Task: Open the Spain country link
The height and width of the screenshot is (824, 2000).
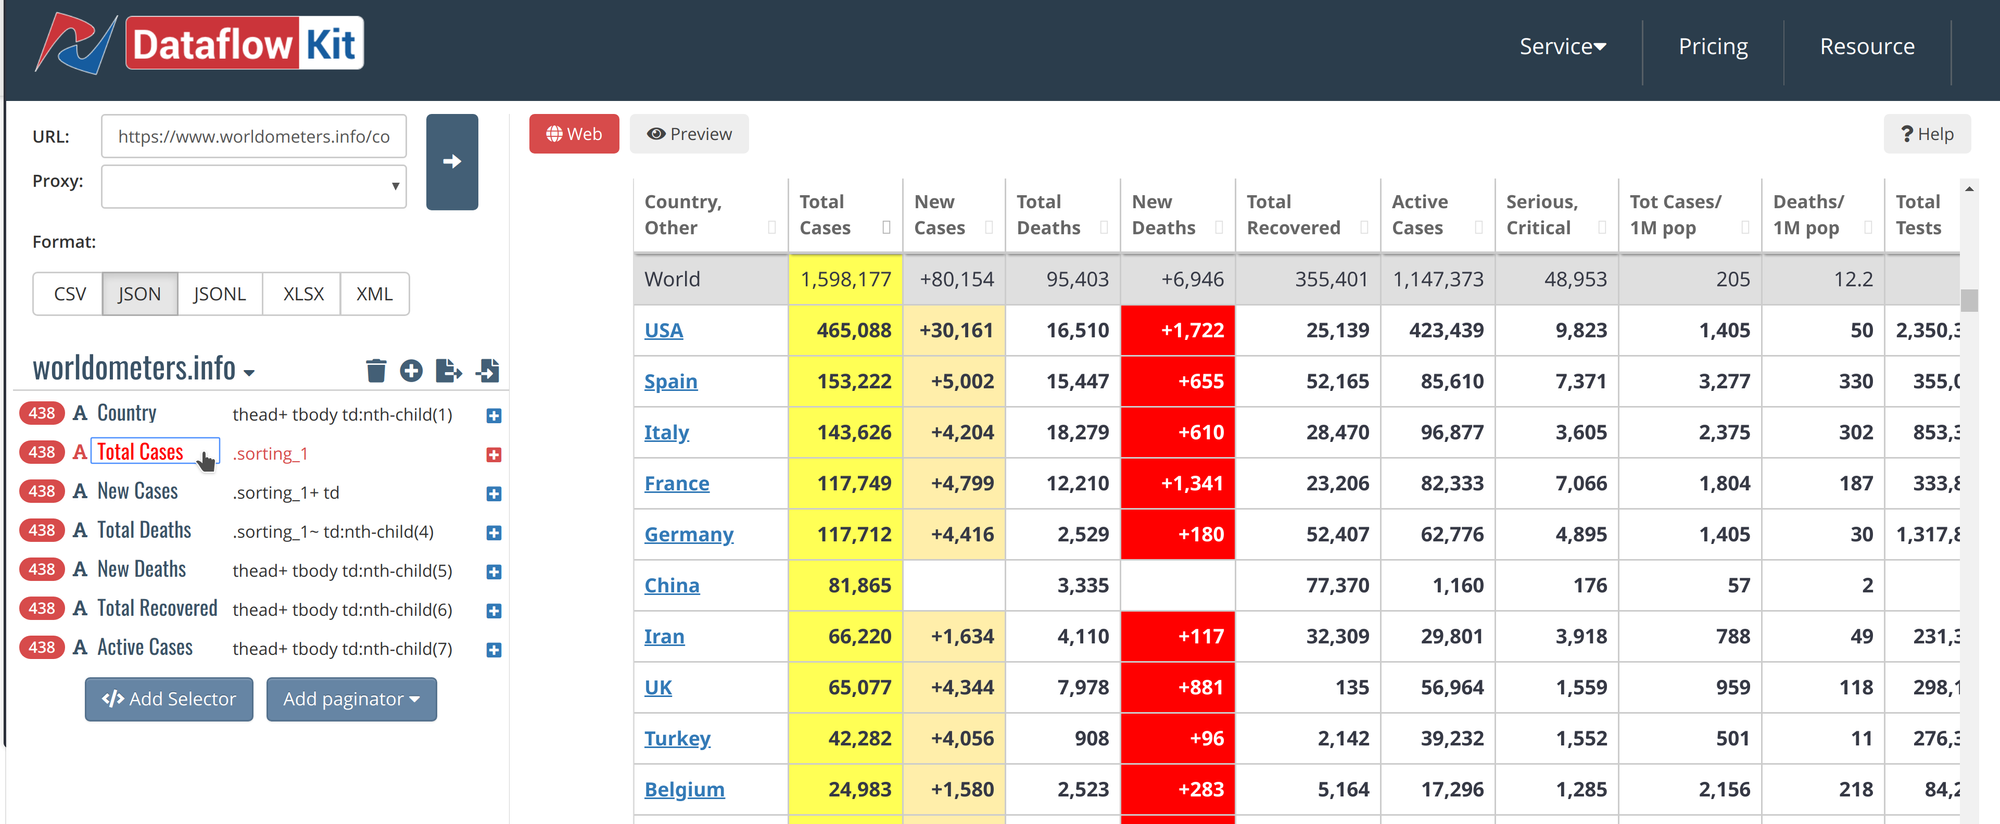Action: (671, 381)
